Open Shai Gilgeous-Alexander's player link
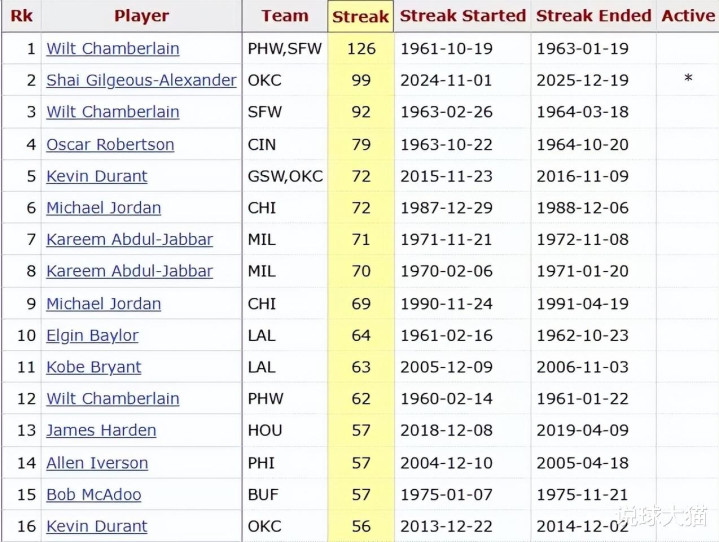The width and height of the screenshot is (719, 542). (141, 80)
